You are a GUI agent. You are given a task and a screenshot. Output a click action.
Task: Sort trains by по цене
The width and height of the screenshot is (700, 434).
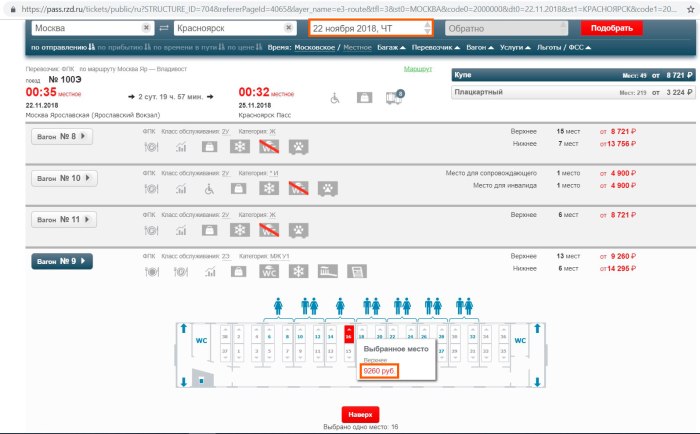[245, 47]
